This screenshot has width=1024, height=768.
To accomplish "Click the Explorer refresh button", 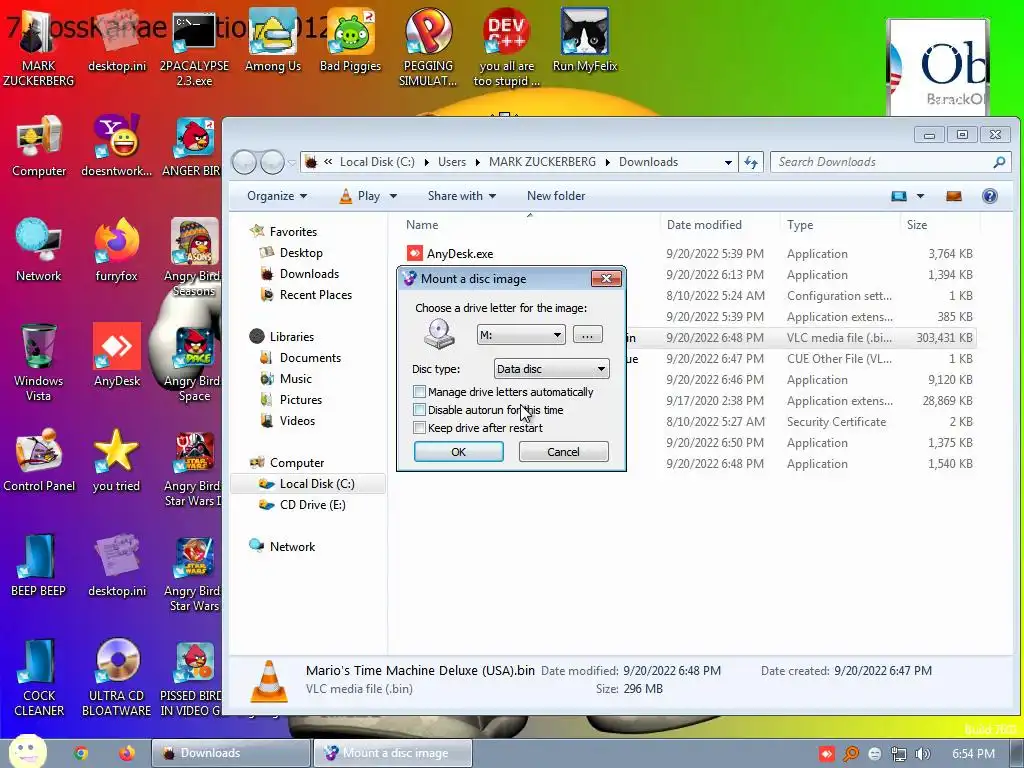I will (751, 162).
